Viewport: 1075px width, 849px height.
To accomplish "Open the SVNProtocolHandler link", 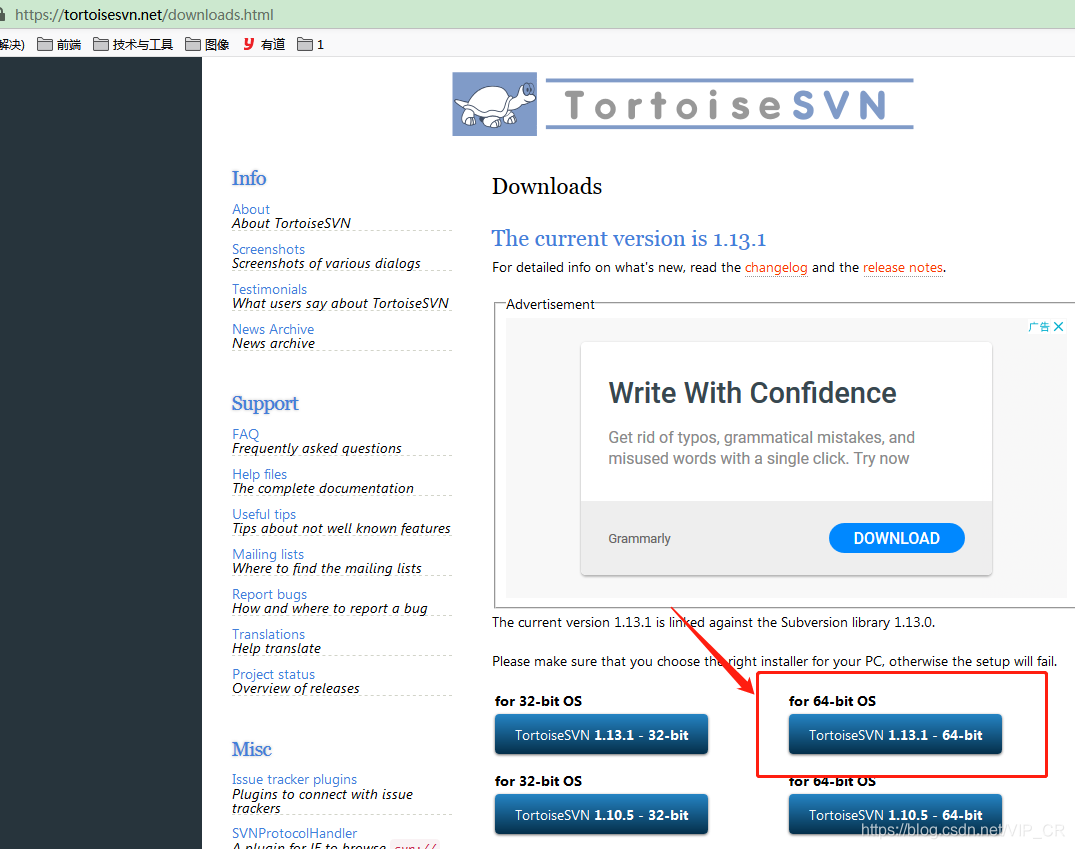I will click(294, 833).
